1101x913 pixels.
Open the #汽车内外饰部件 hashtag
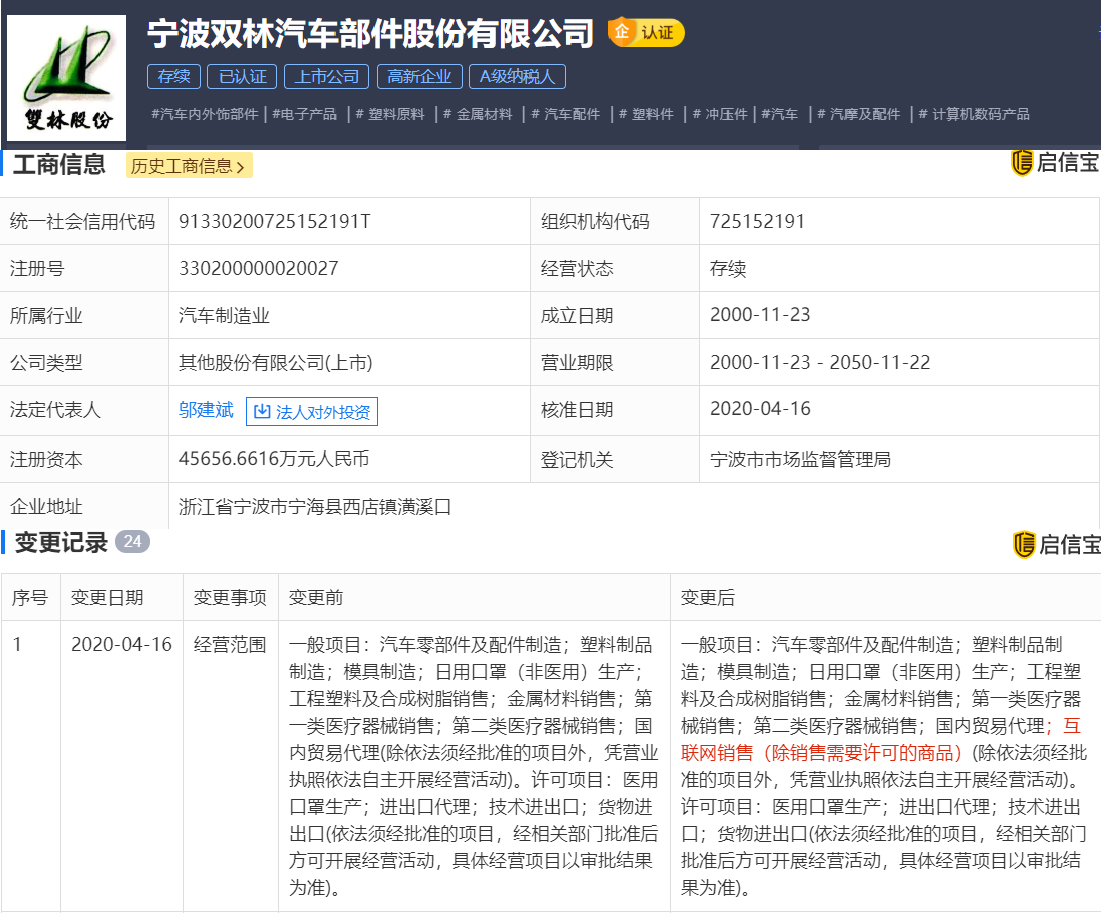[205, 114]
